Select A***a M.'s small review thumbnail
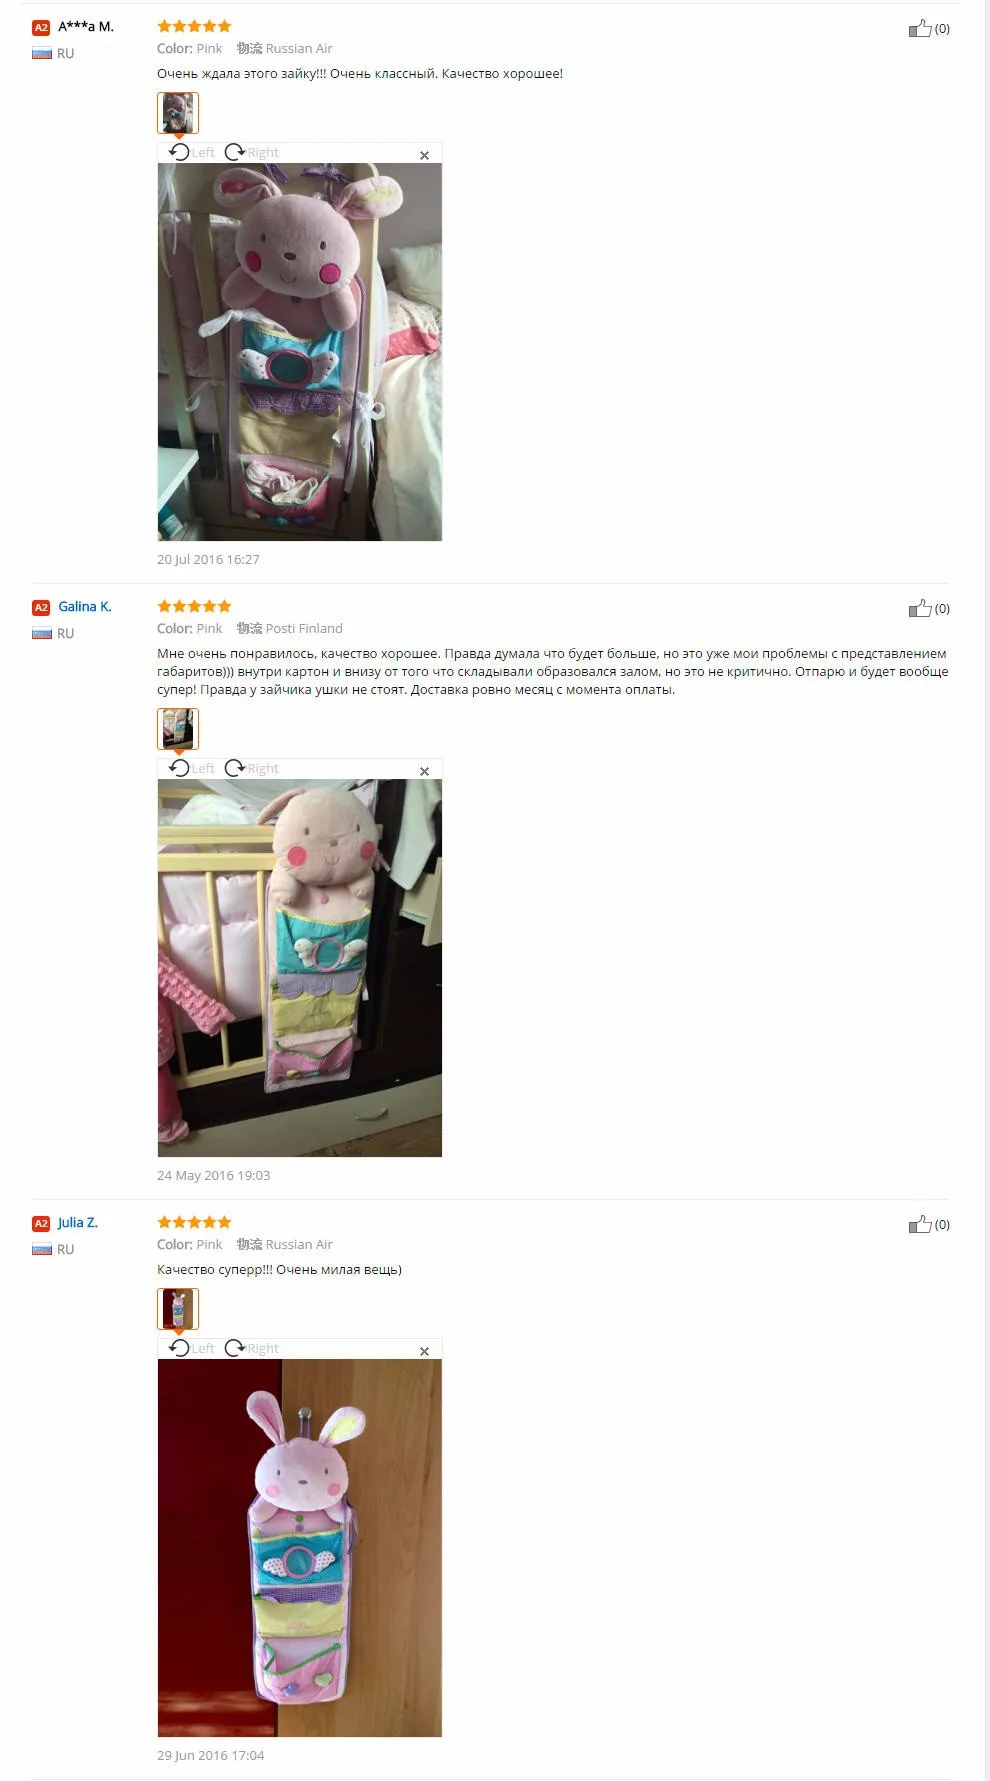Image resolution: width=990 pixels, height=1781 pixels. coord(178,113)
